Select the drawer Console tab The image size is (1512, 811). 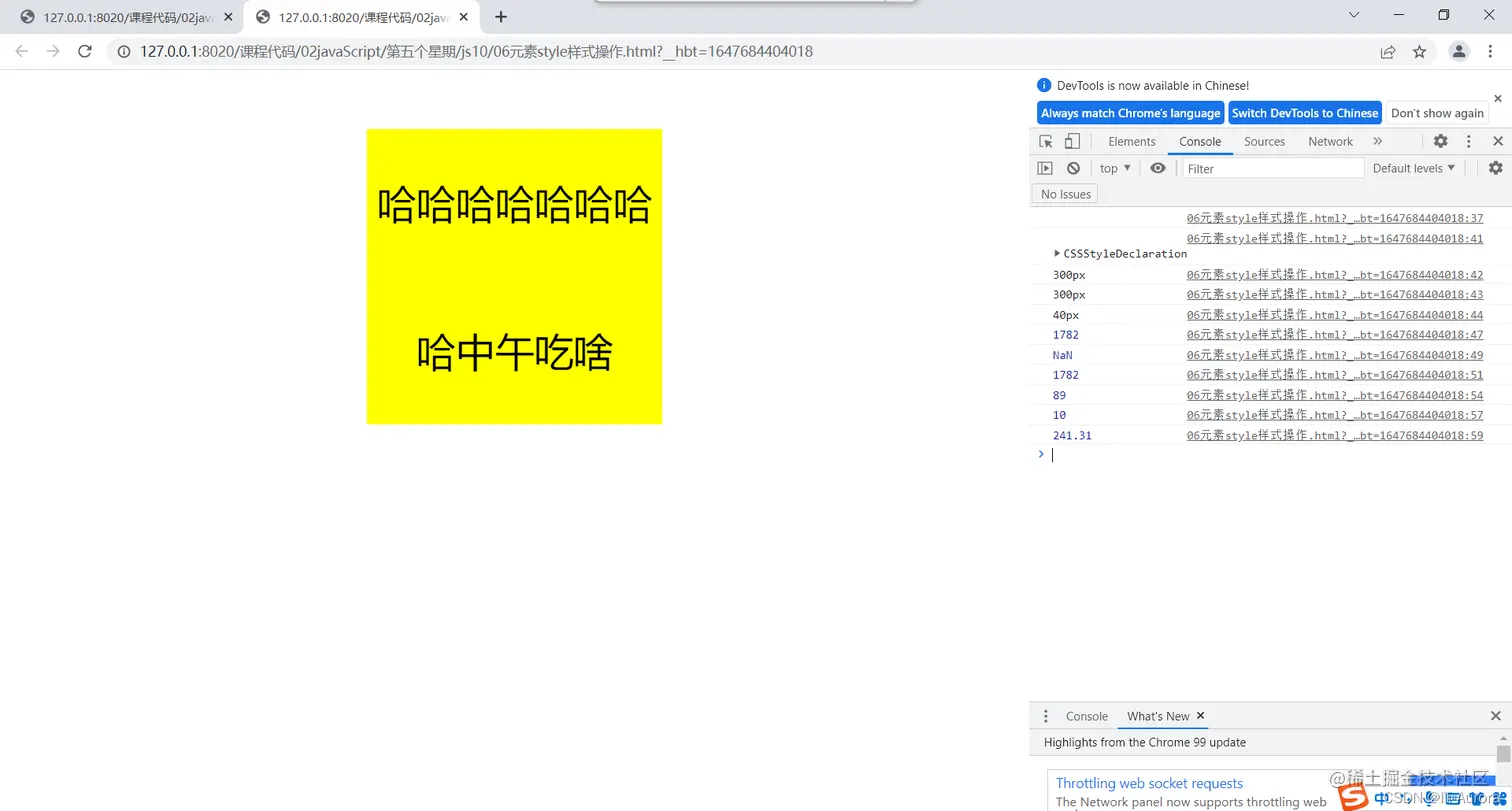click(x=1087, y=716)
